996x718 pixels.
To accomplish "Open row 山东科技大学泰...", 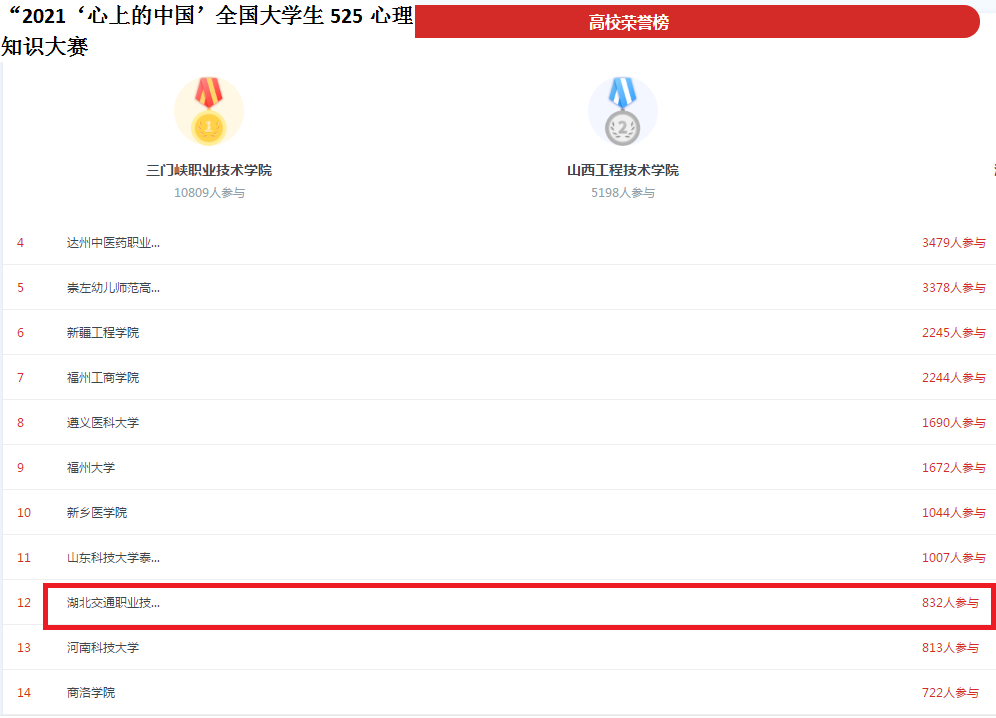I will pyautogui.click(x=499, y=558).
